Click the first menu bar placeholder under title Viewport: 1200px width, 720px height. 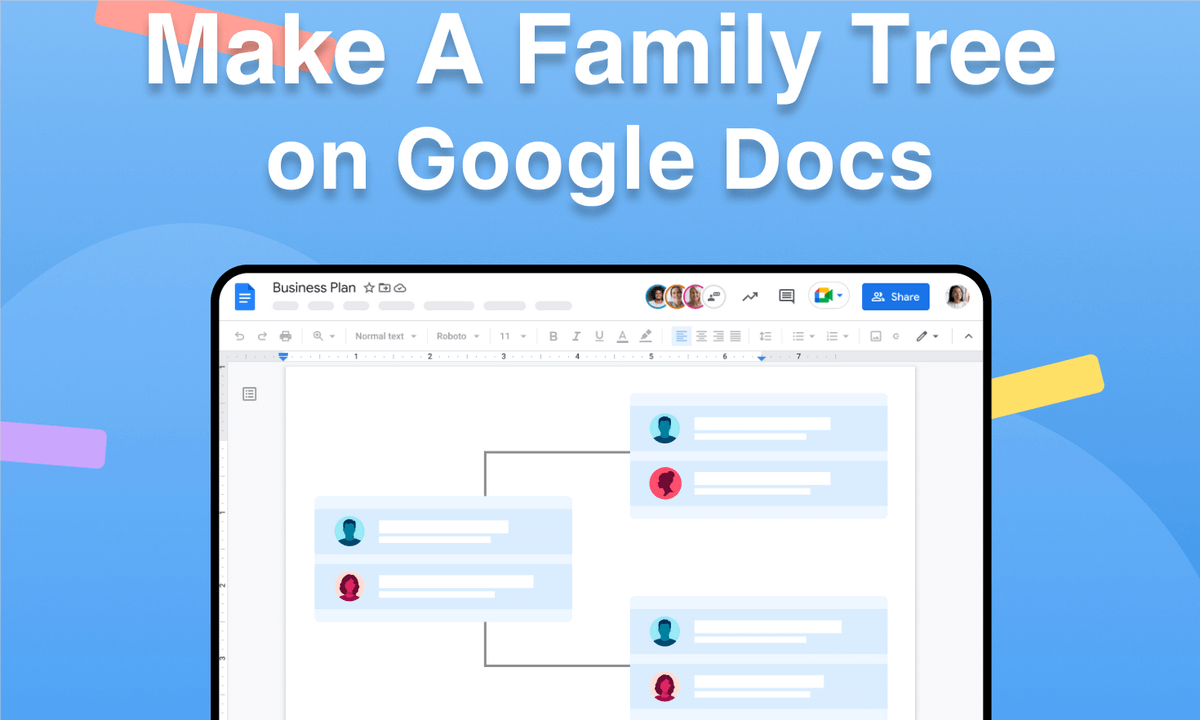pyautogui.click(x=286, y=306)
